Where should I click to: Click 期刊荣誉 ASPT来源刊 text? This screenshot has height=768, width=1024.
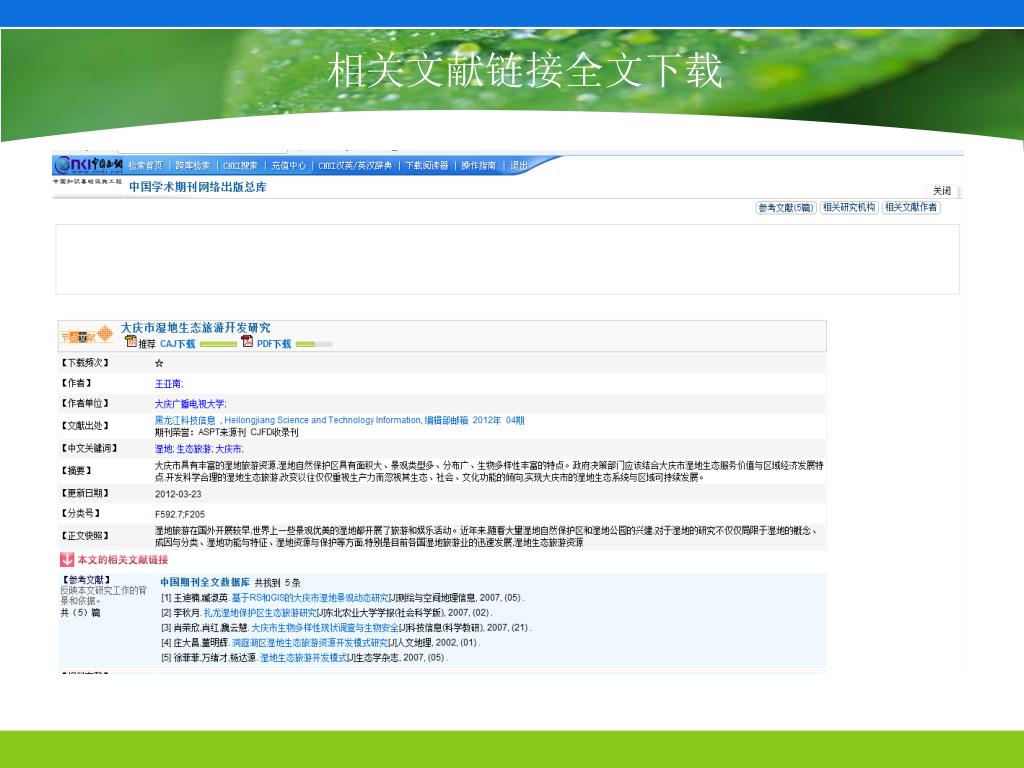227,432
